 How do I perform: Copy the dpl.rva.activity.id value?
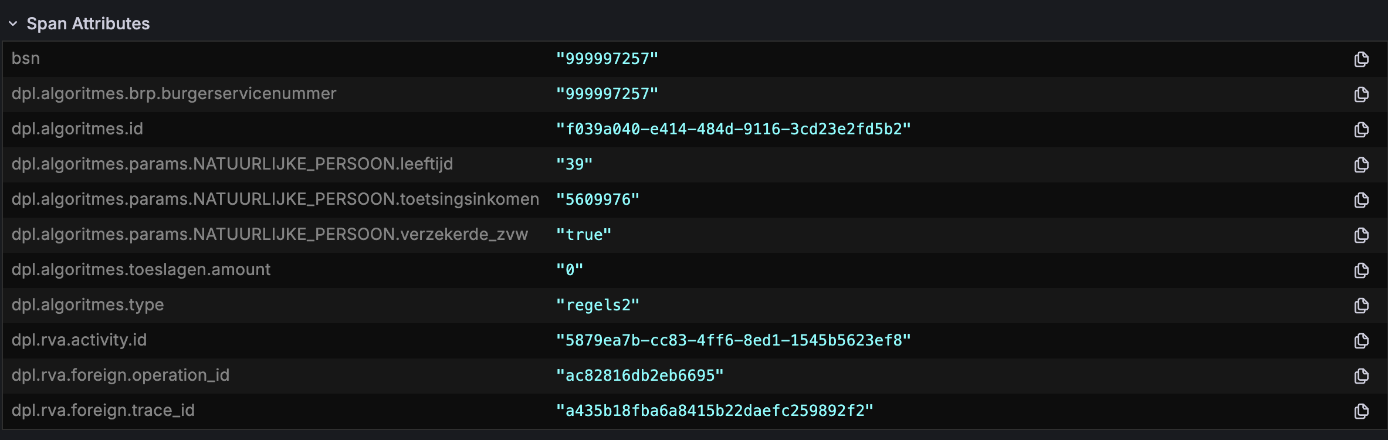1360,341
